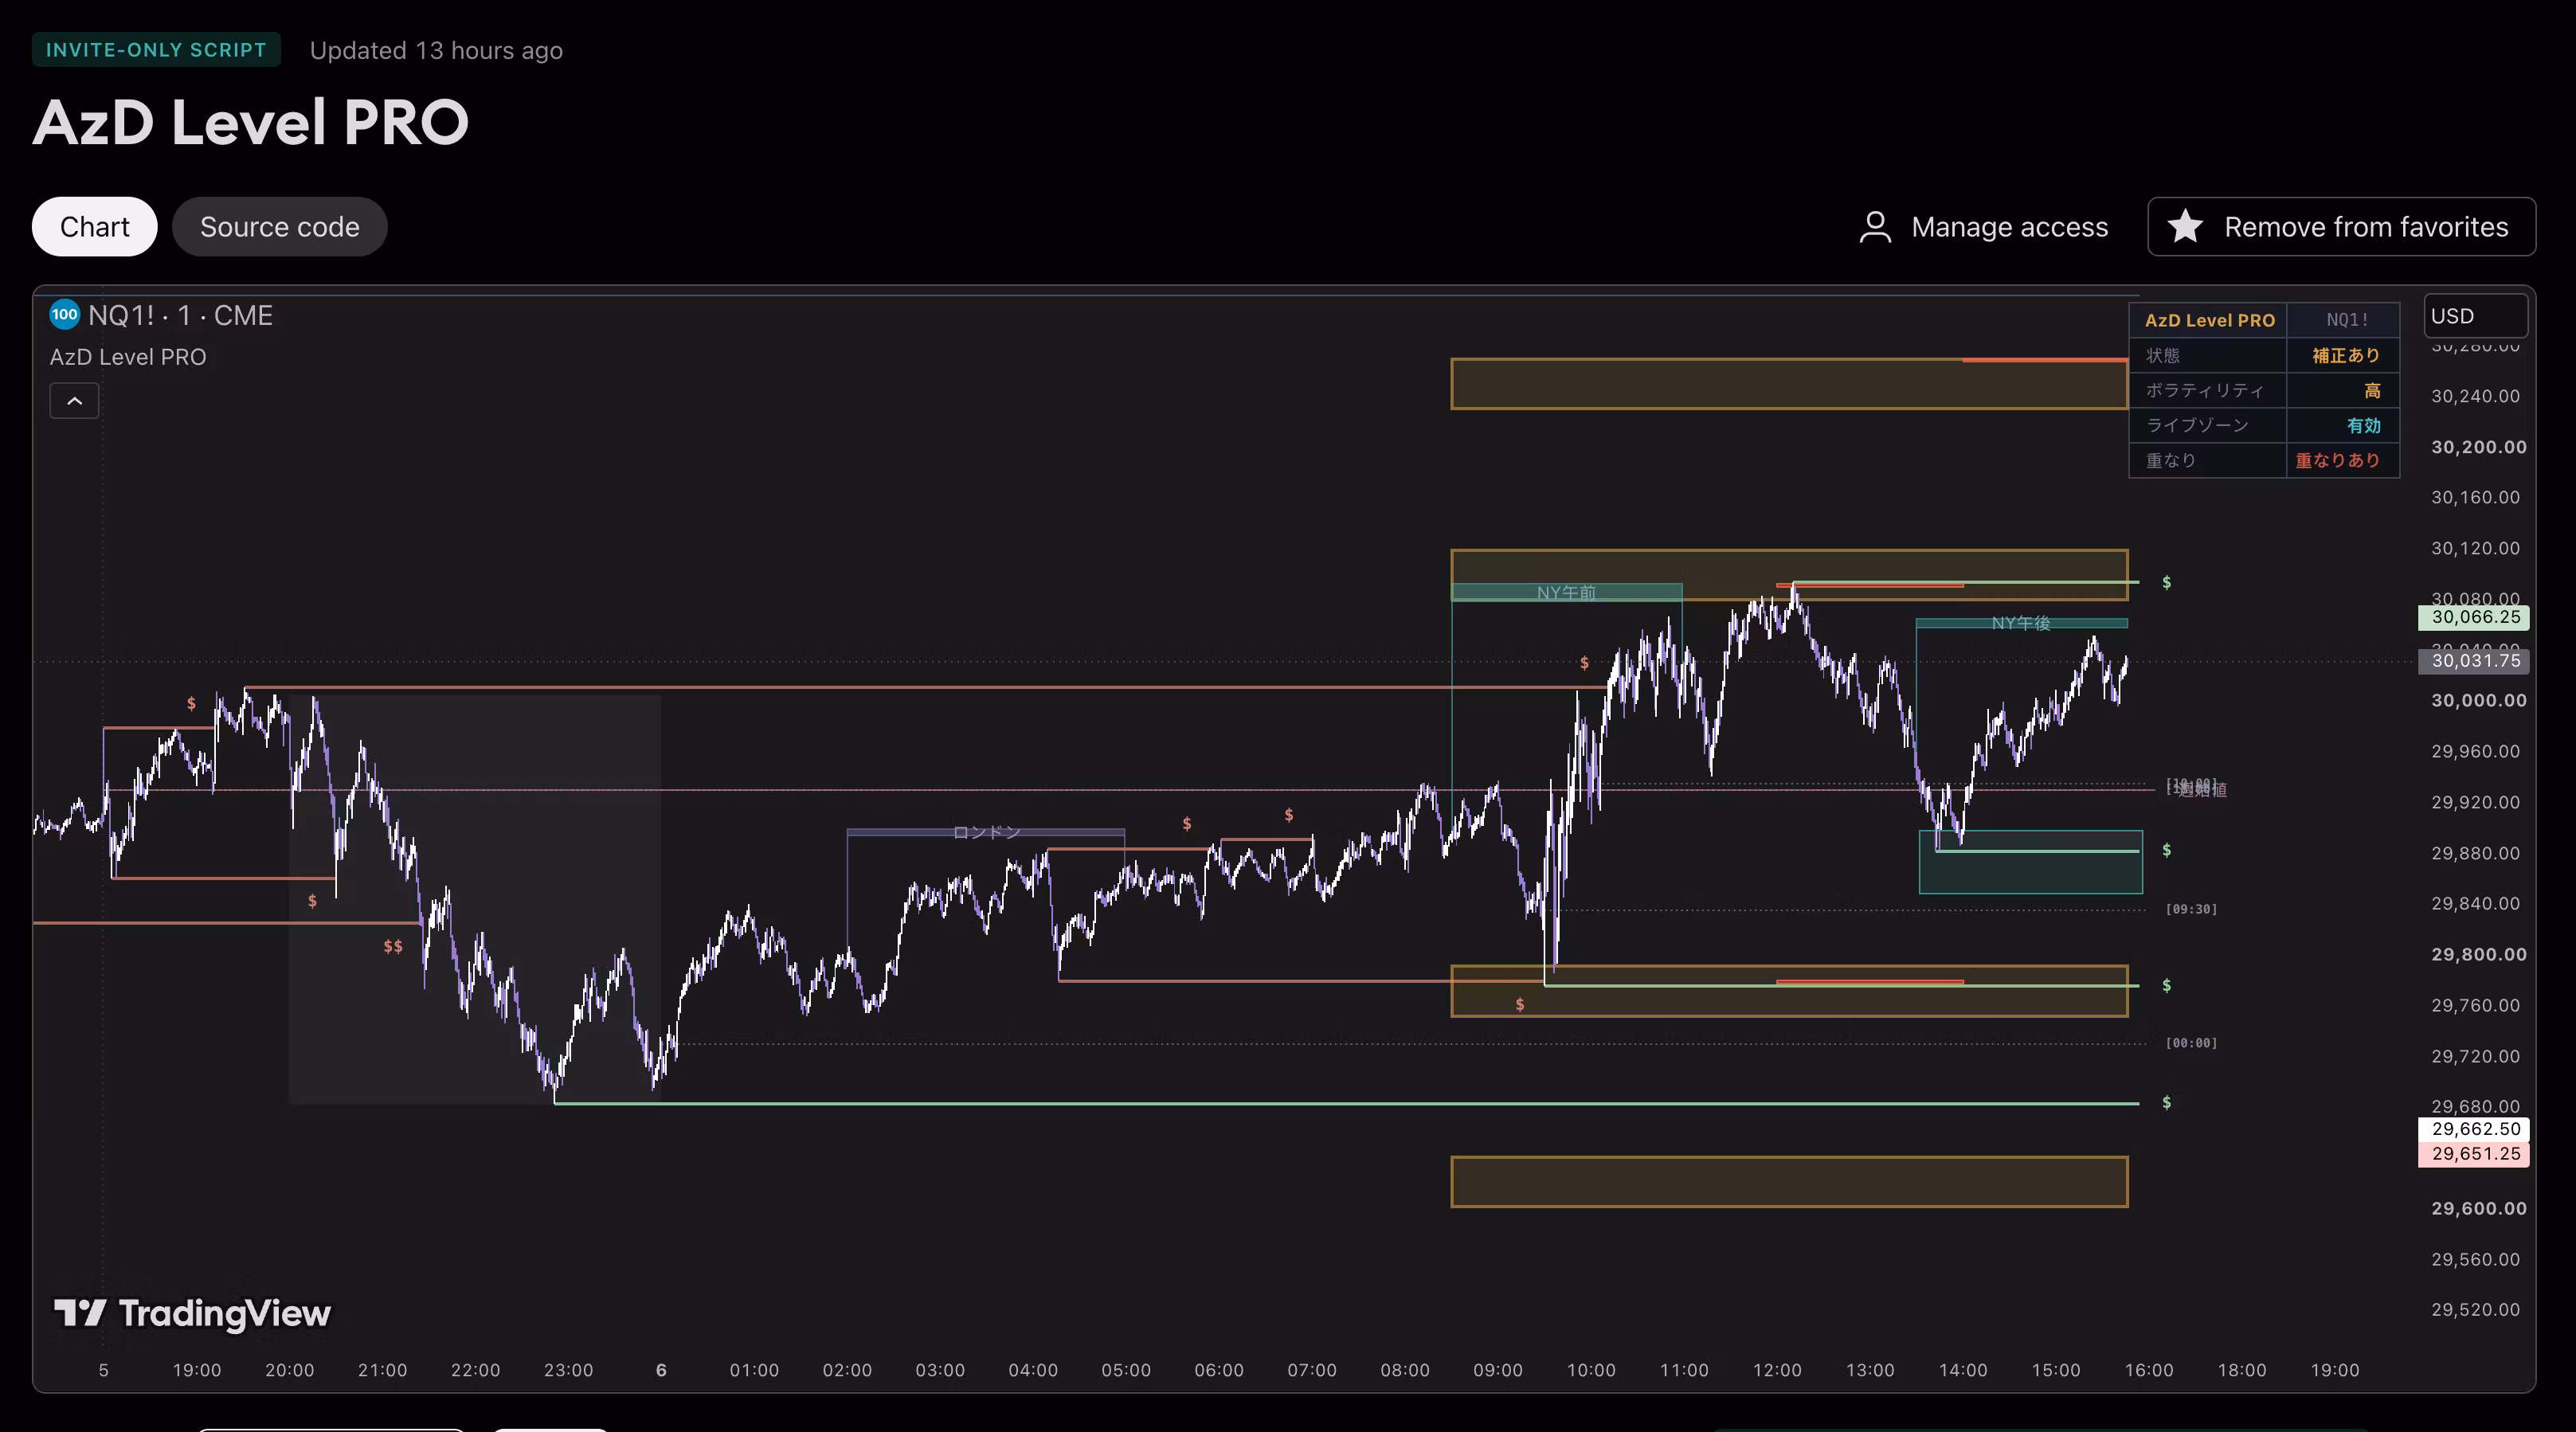Click the NQ1! cell in info table

[2344, 320]
